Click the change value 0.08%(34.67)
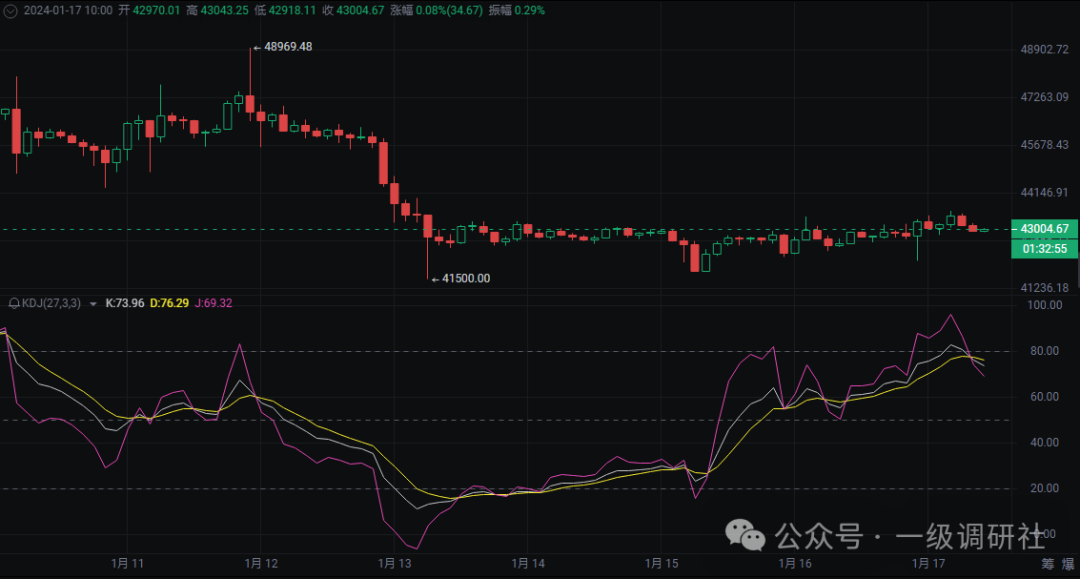 click(449, 10)
